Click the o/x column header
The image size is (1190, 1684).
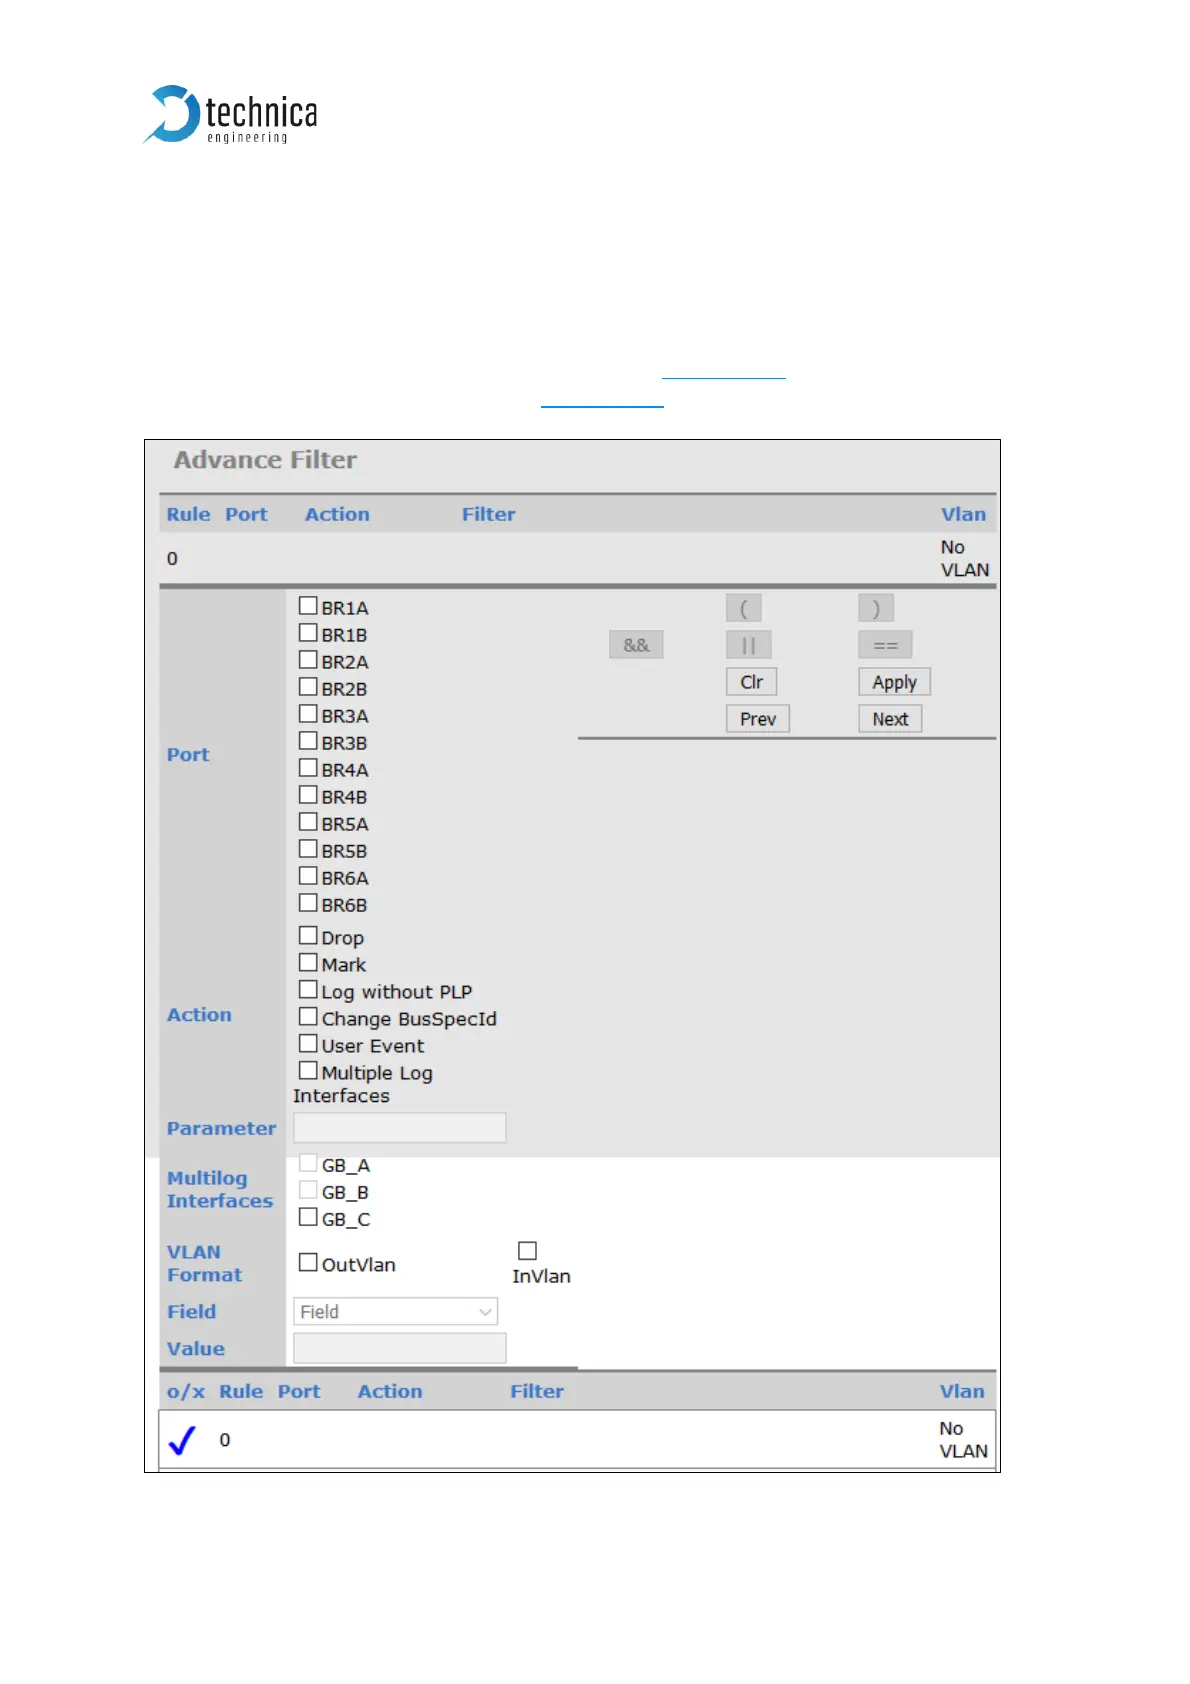(186, 1391)
